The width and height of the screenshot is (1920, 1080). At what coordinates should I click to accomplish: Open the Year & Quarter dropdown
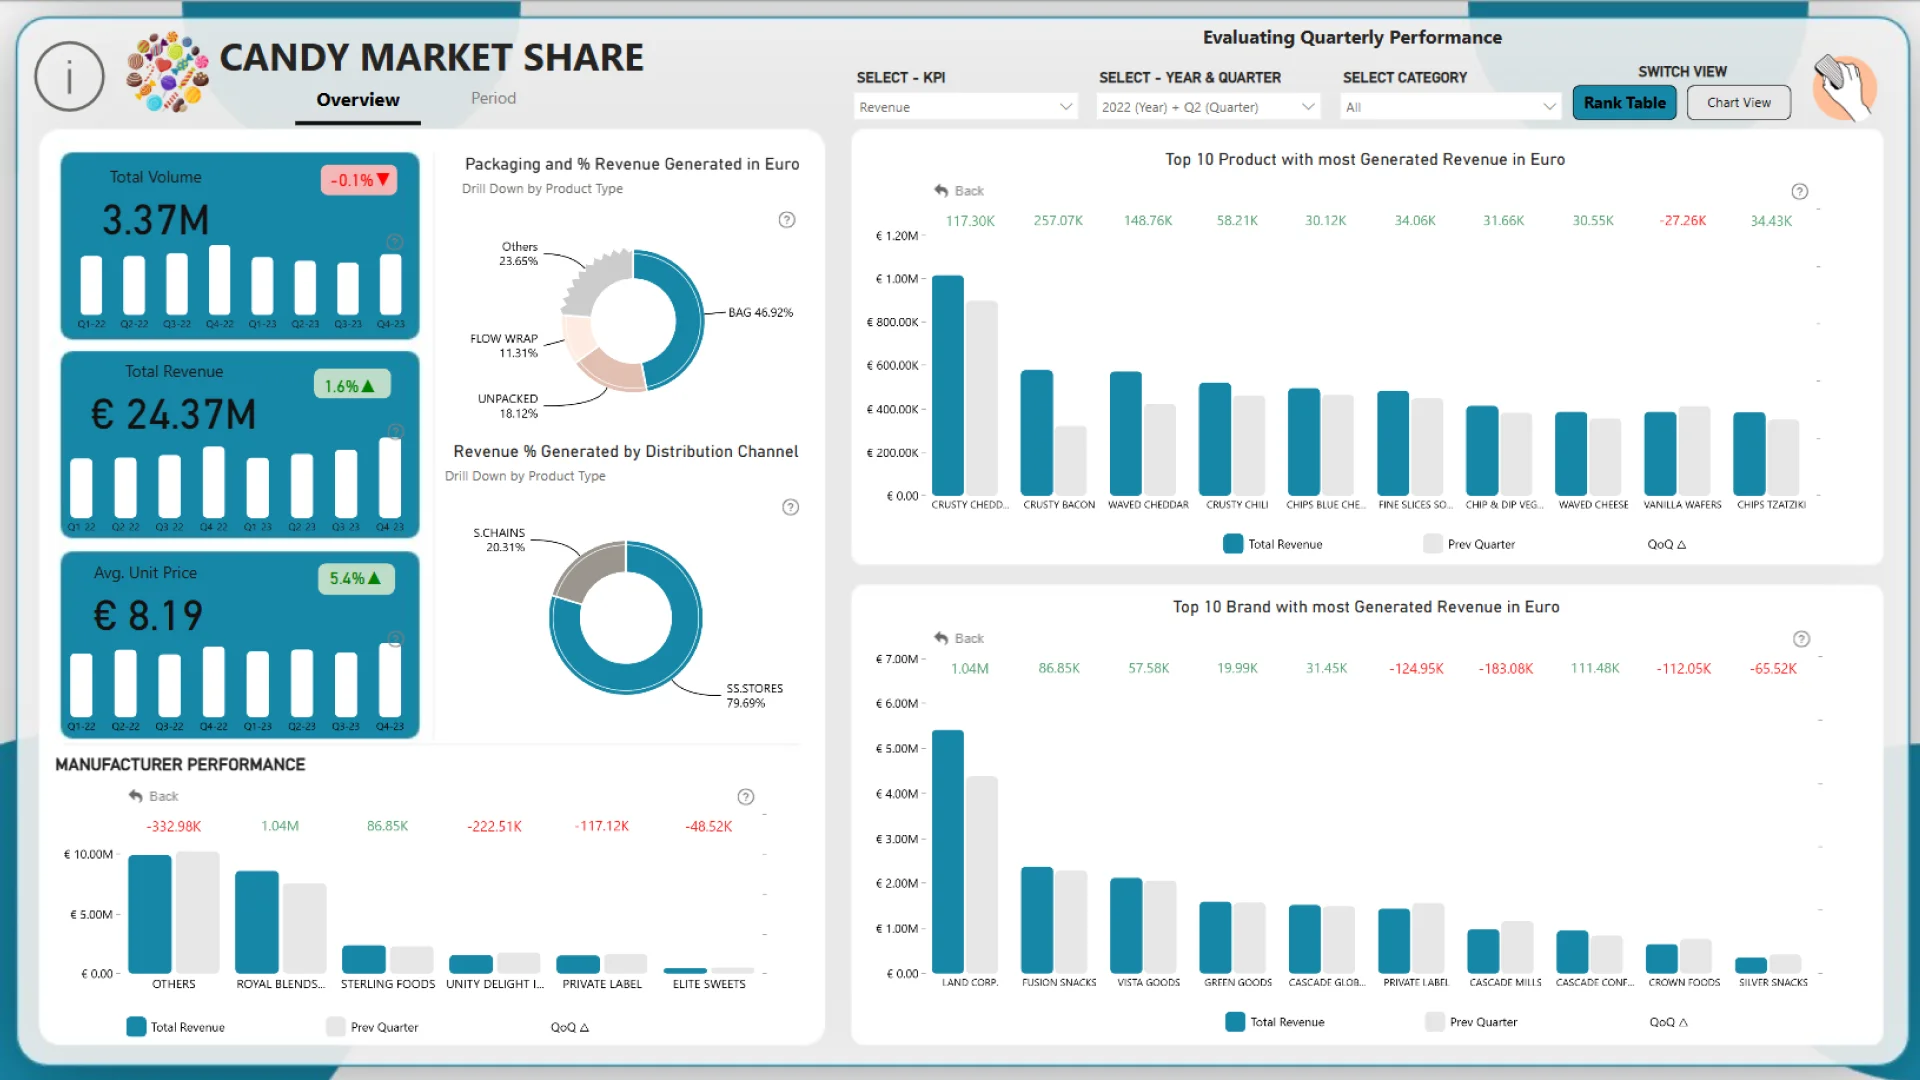(x=1208, y=107)
